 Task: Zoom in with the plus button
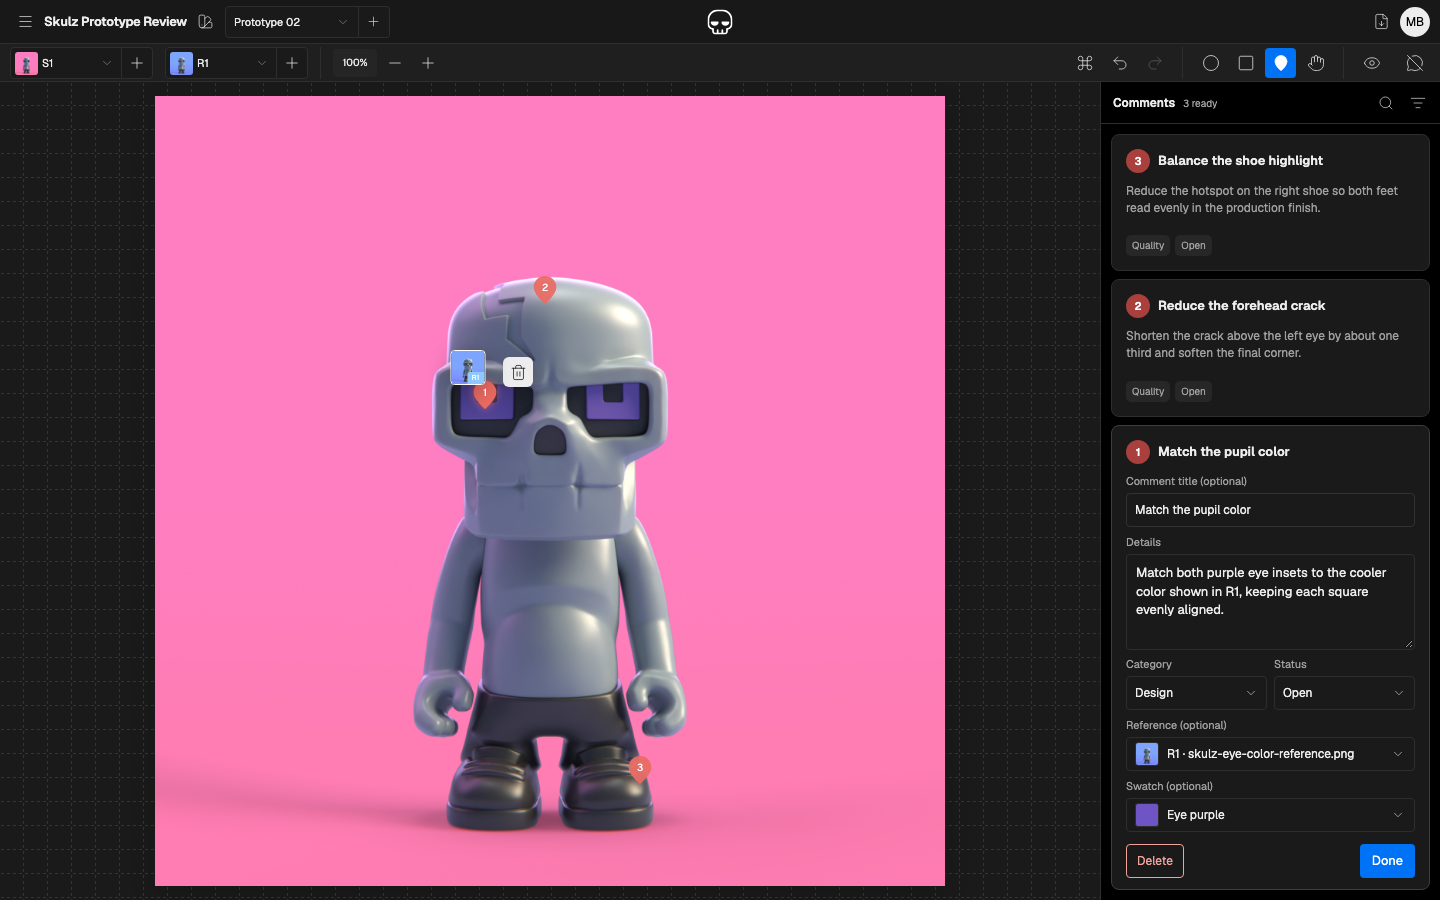point(428,63)
